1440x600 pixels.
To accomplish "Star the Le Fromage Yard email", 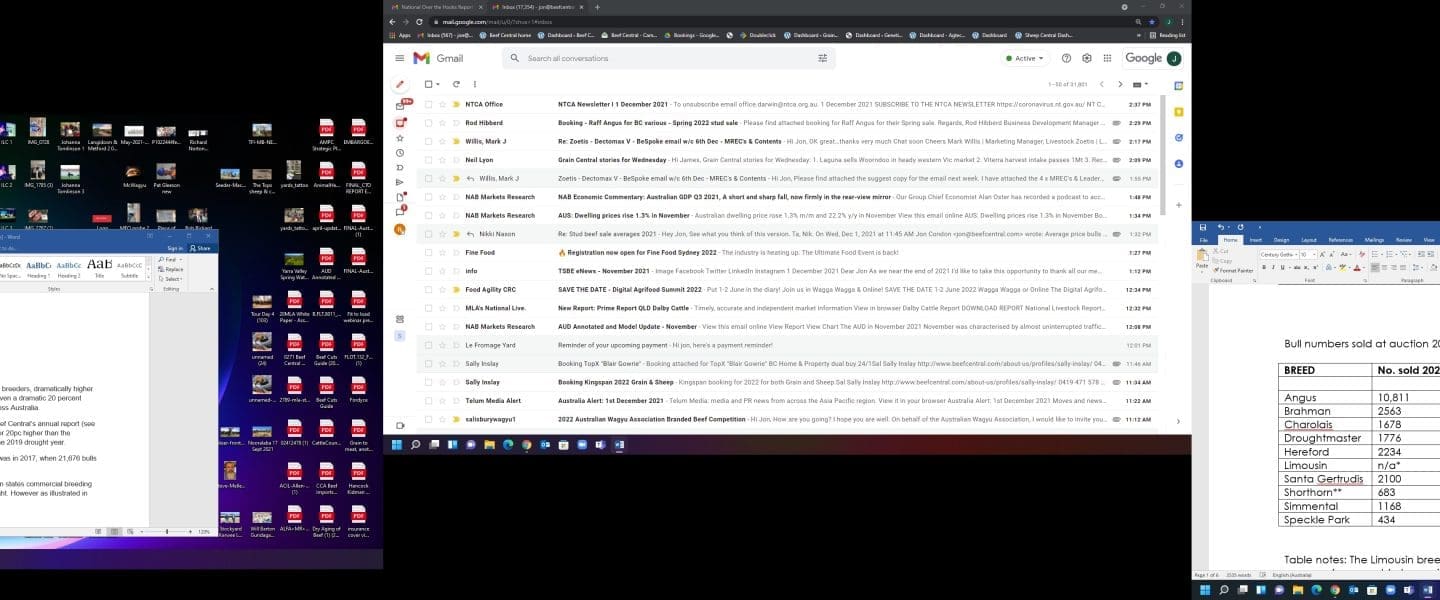I will (x=443, y=345).
